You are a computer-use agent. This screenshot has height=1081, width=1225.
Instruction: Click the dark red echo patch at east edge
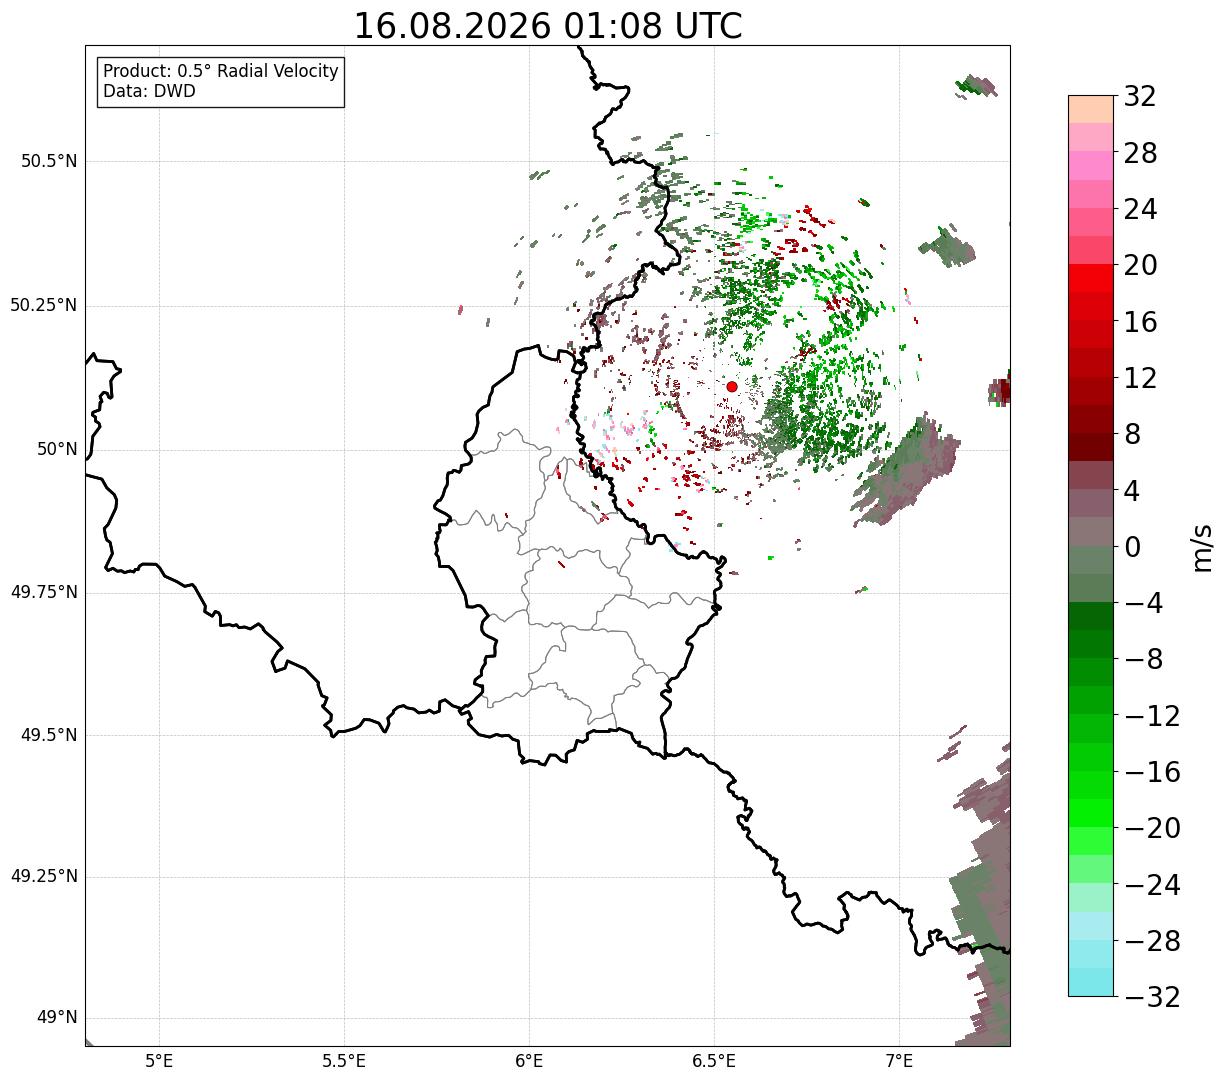[x=1002, y=391]
